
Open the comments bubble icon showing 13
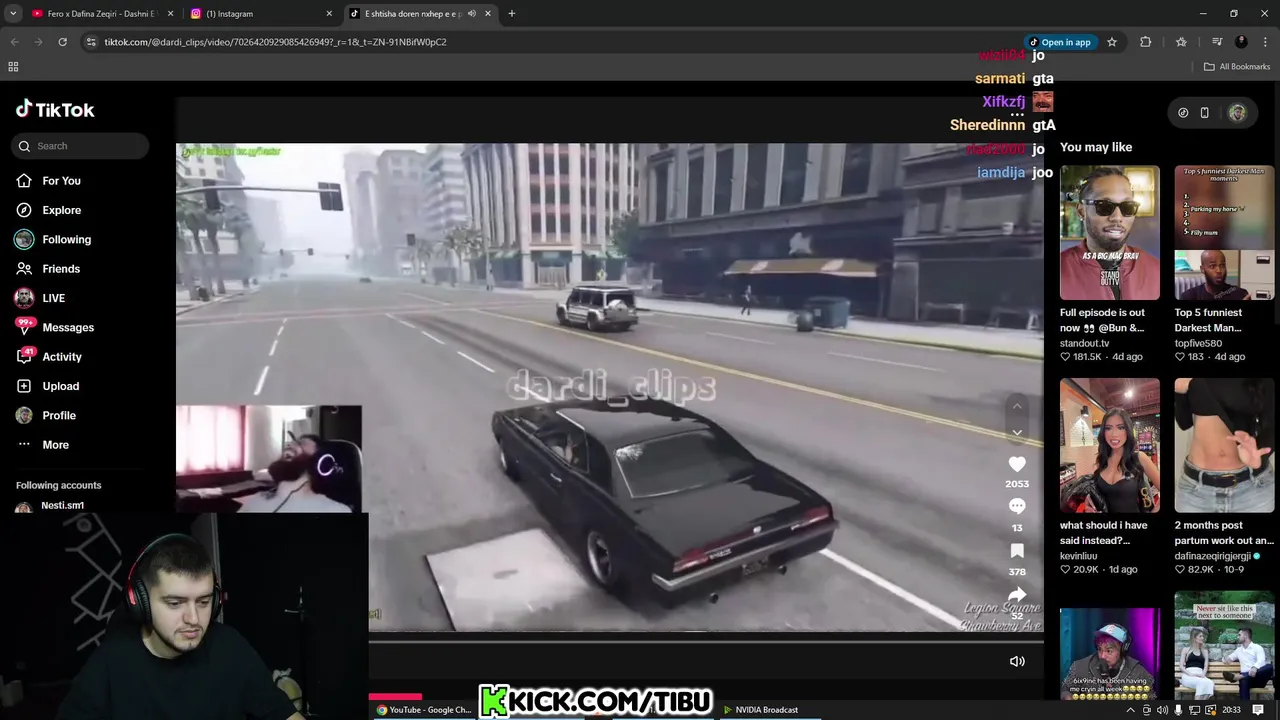coord(1017,506)
